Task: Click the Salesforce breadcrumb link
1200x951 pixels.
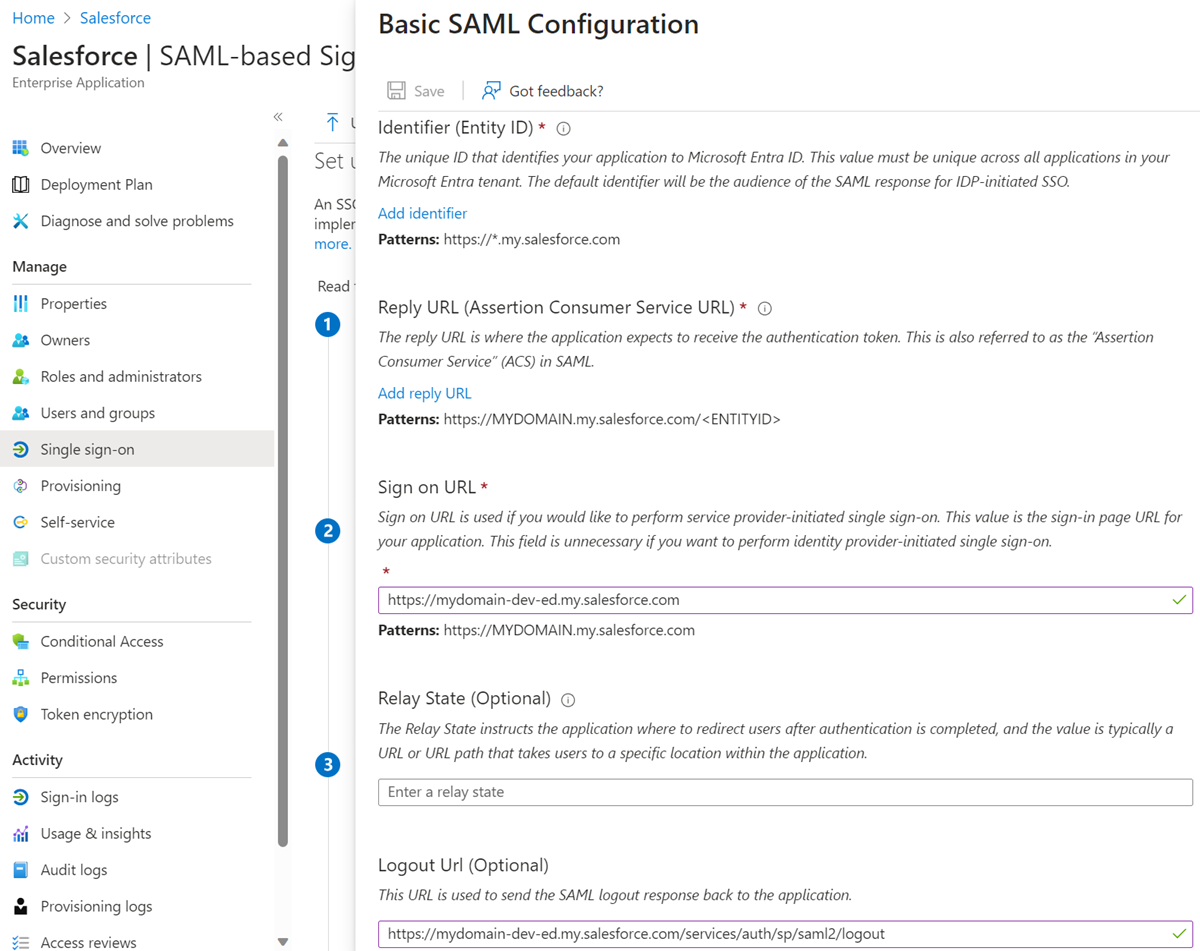Action: click(115, 18)
